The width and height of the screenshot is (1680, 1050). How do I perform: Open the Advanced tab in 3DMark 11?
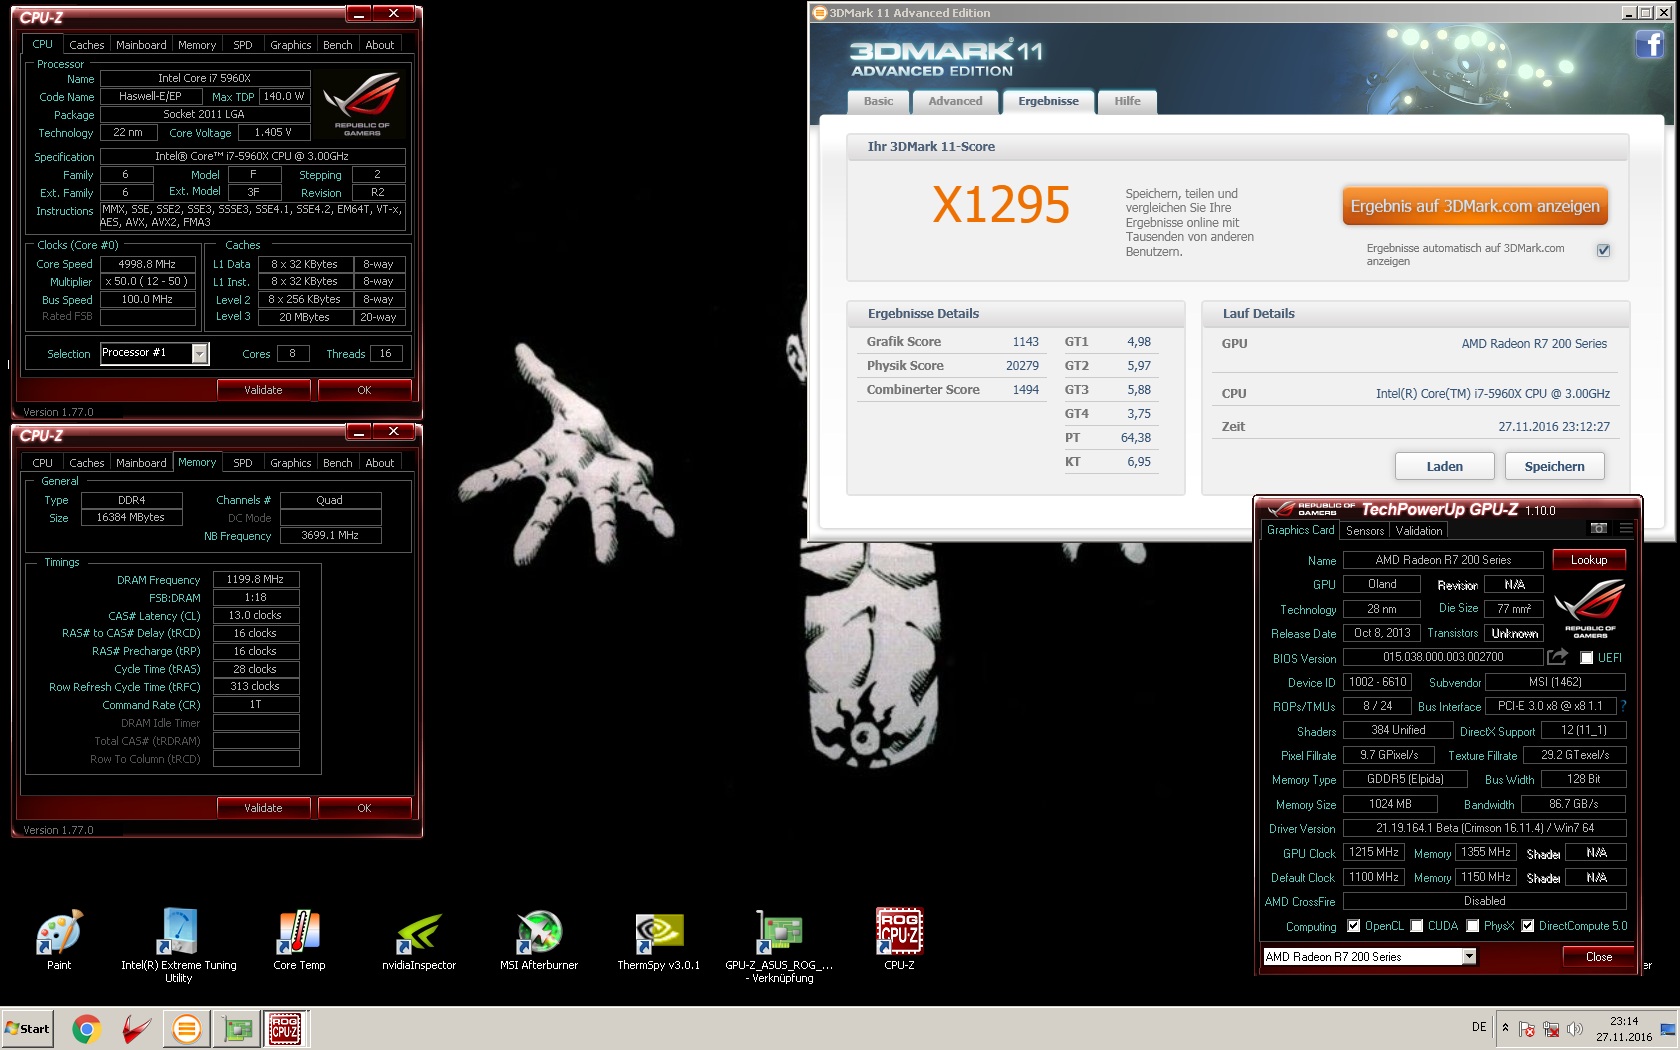(x=955, y=101)
